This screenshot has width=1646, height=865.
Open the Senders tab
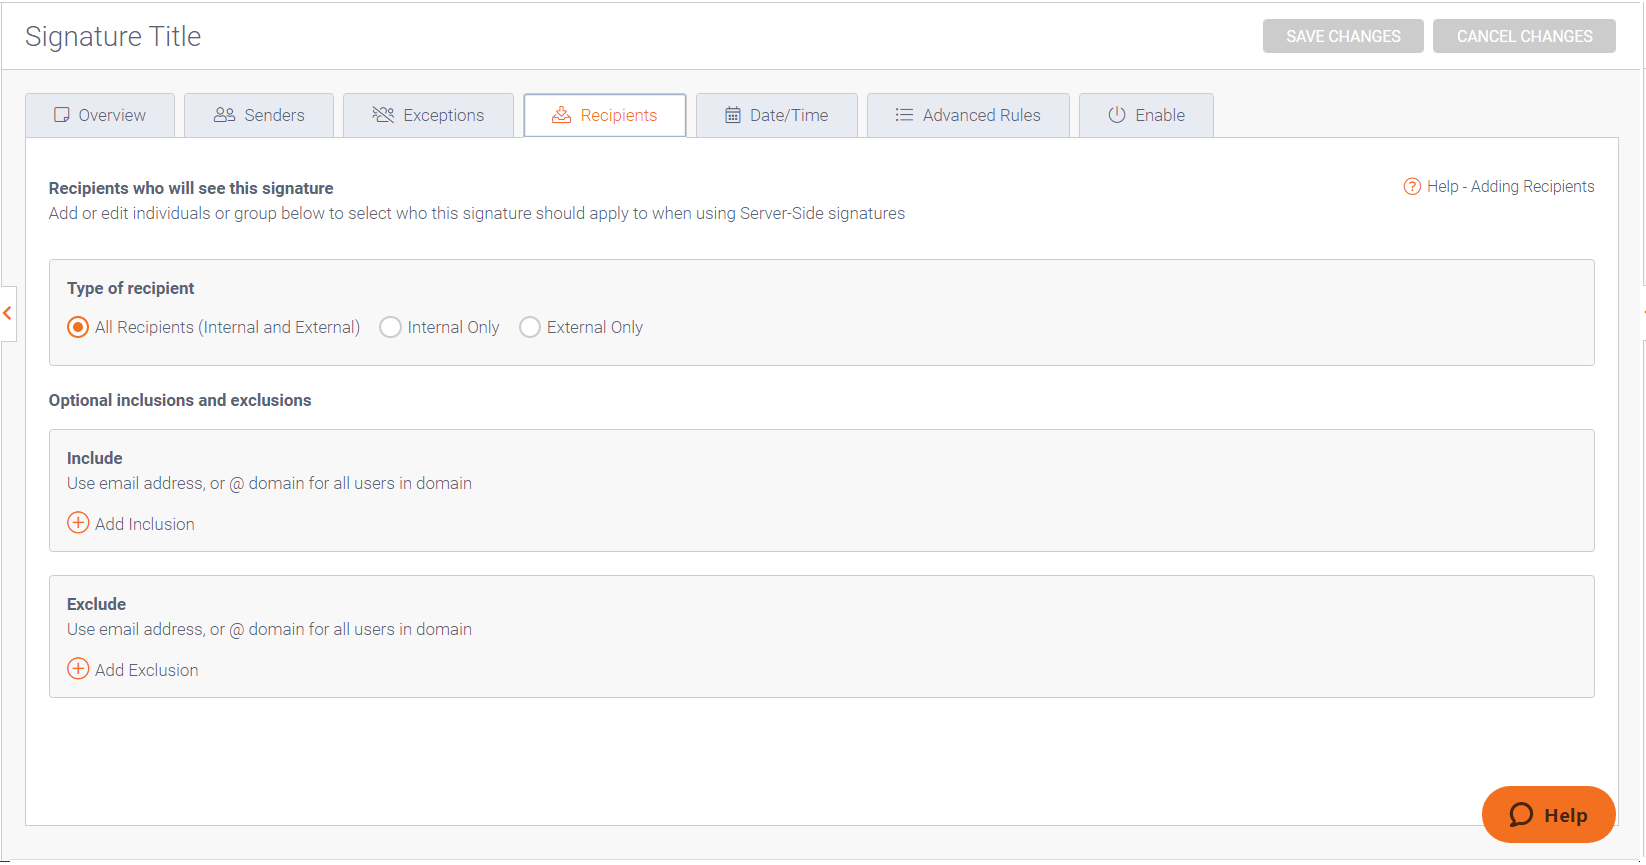click(x=260, y=115)
